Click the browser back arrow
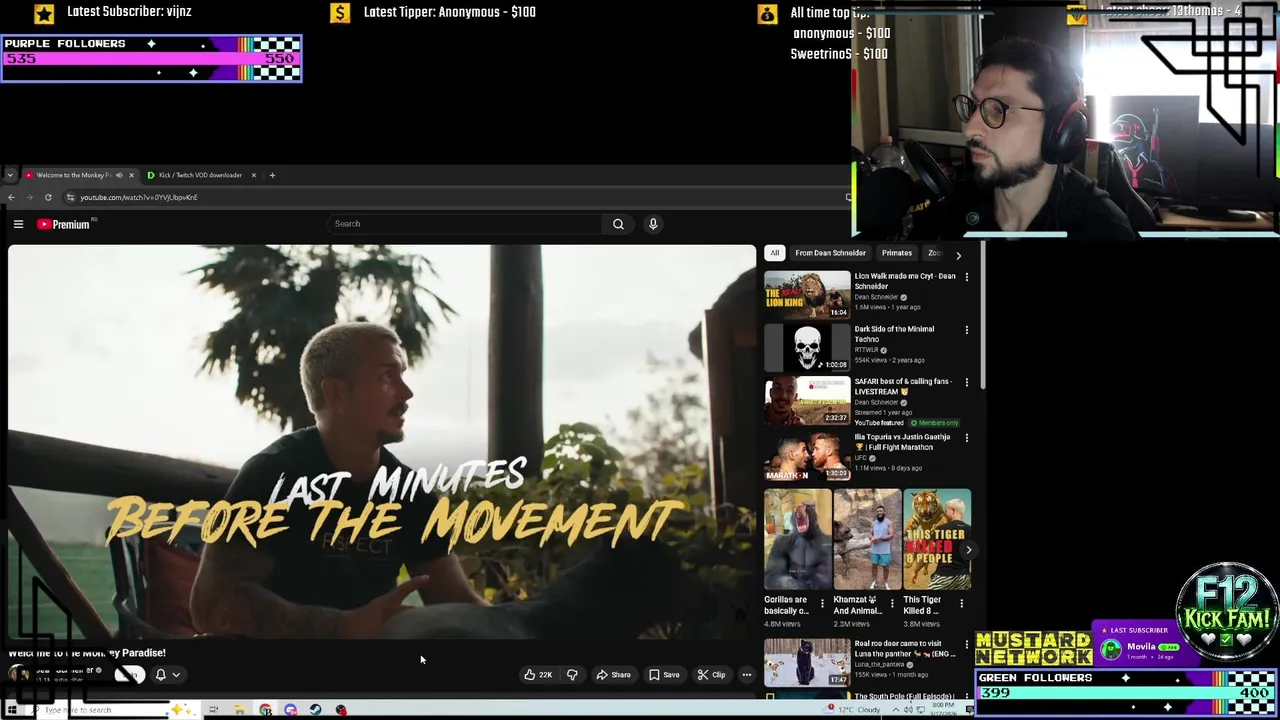Viewport: 1280px width, 720px height. 11,197
